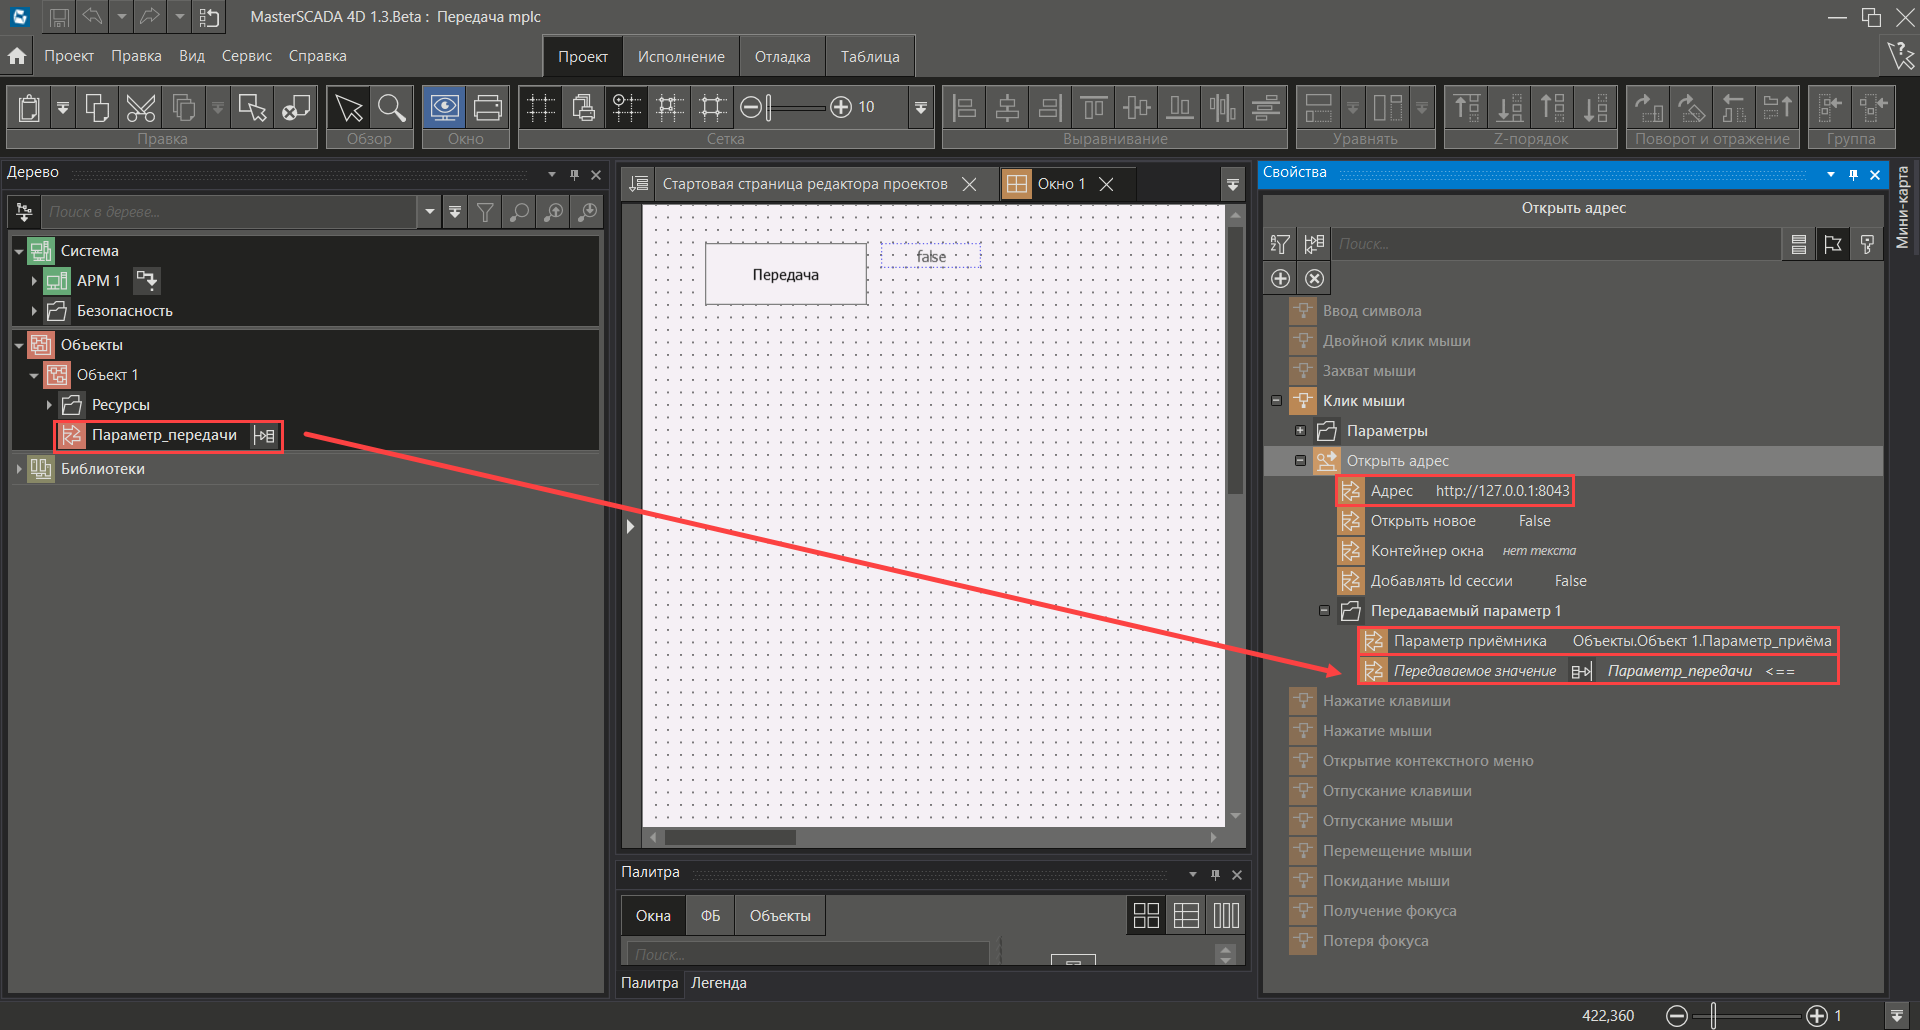Viewport: 1920px width, 1030px height.
Task: Click the Cut scissors icon
Action: coord(140,108)
